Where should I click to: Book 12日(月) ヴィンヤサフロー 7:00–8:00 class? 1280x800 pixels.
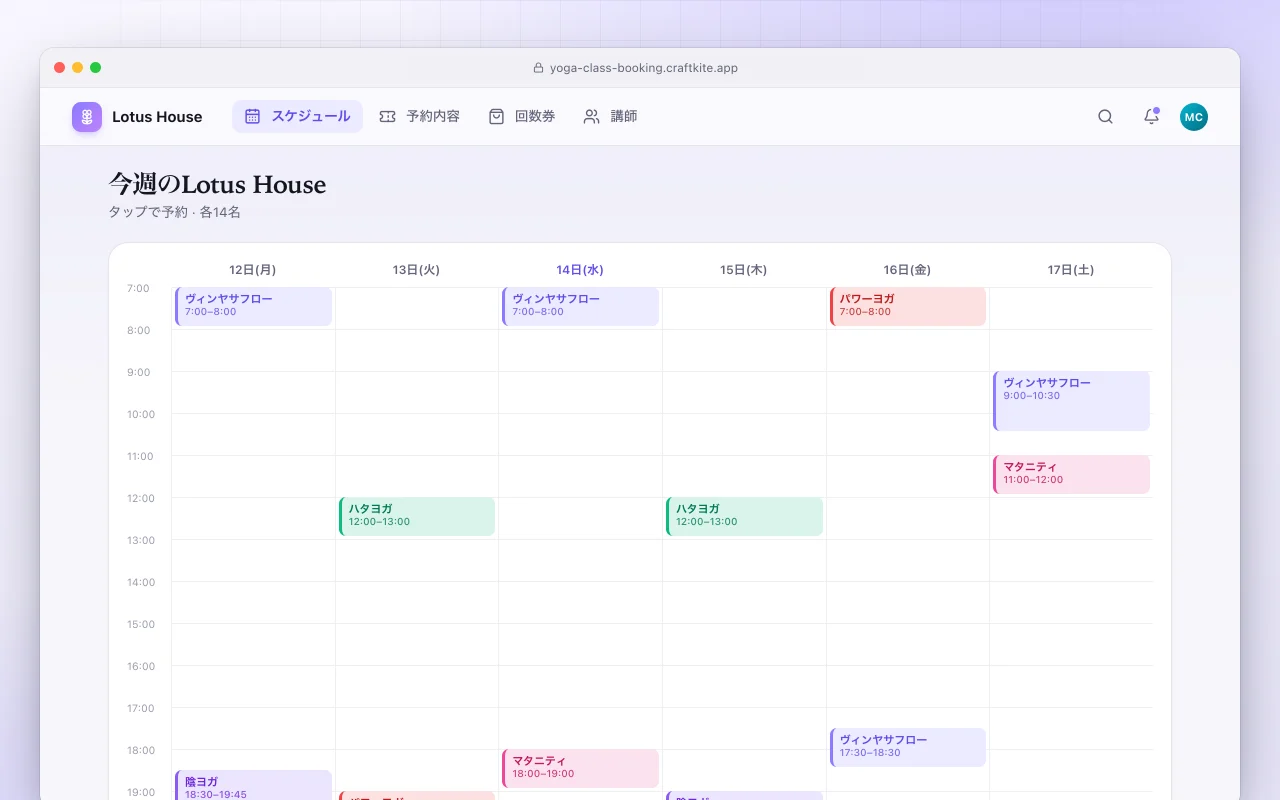point(253,307)
